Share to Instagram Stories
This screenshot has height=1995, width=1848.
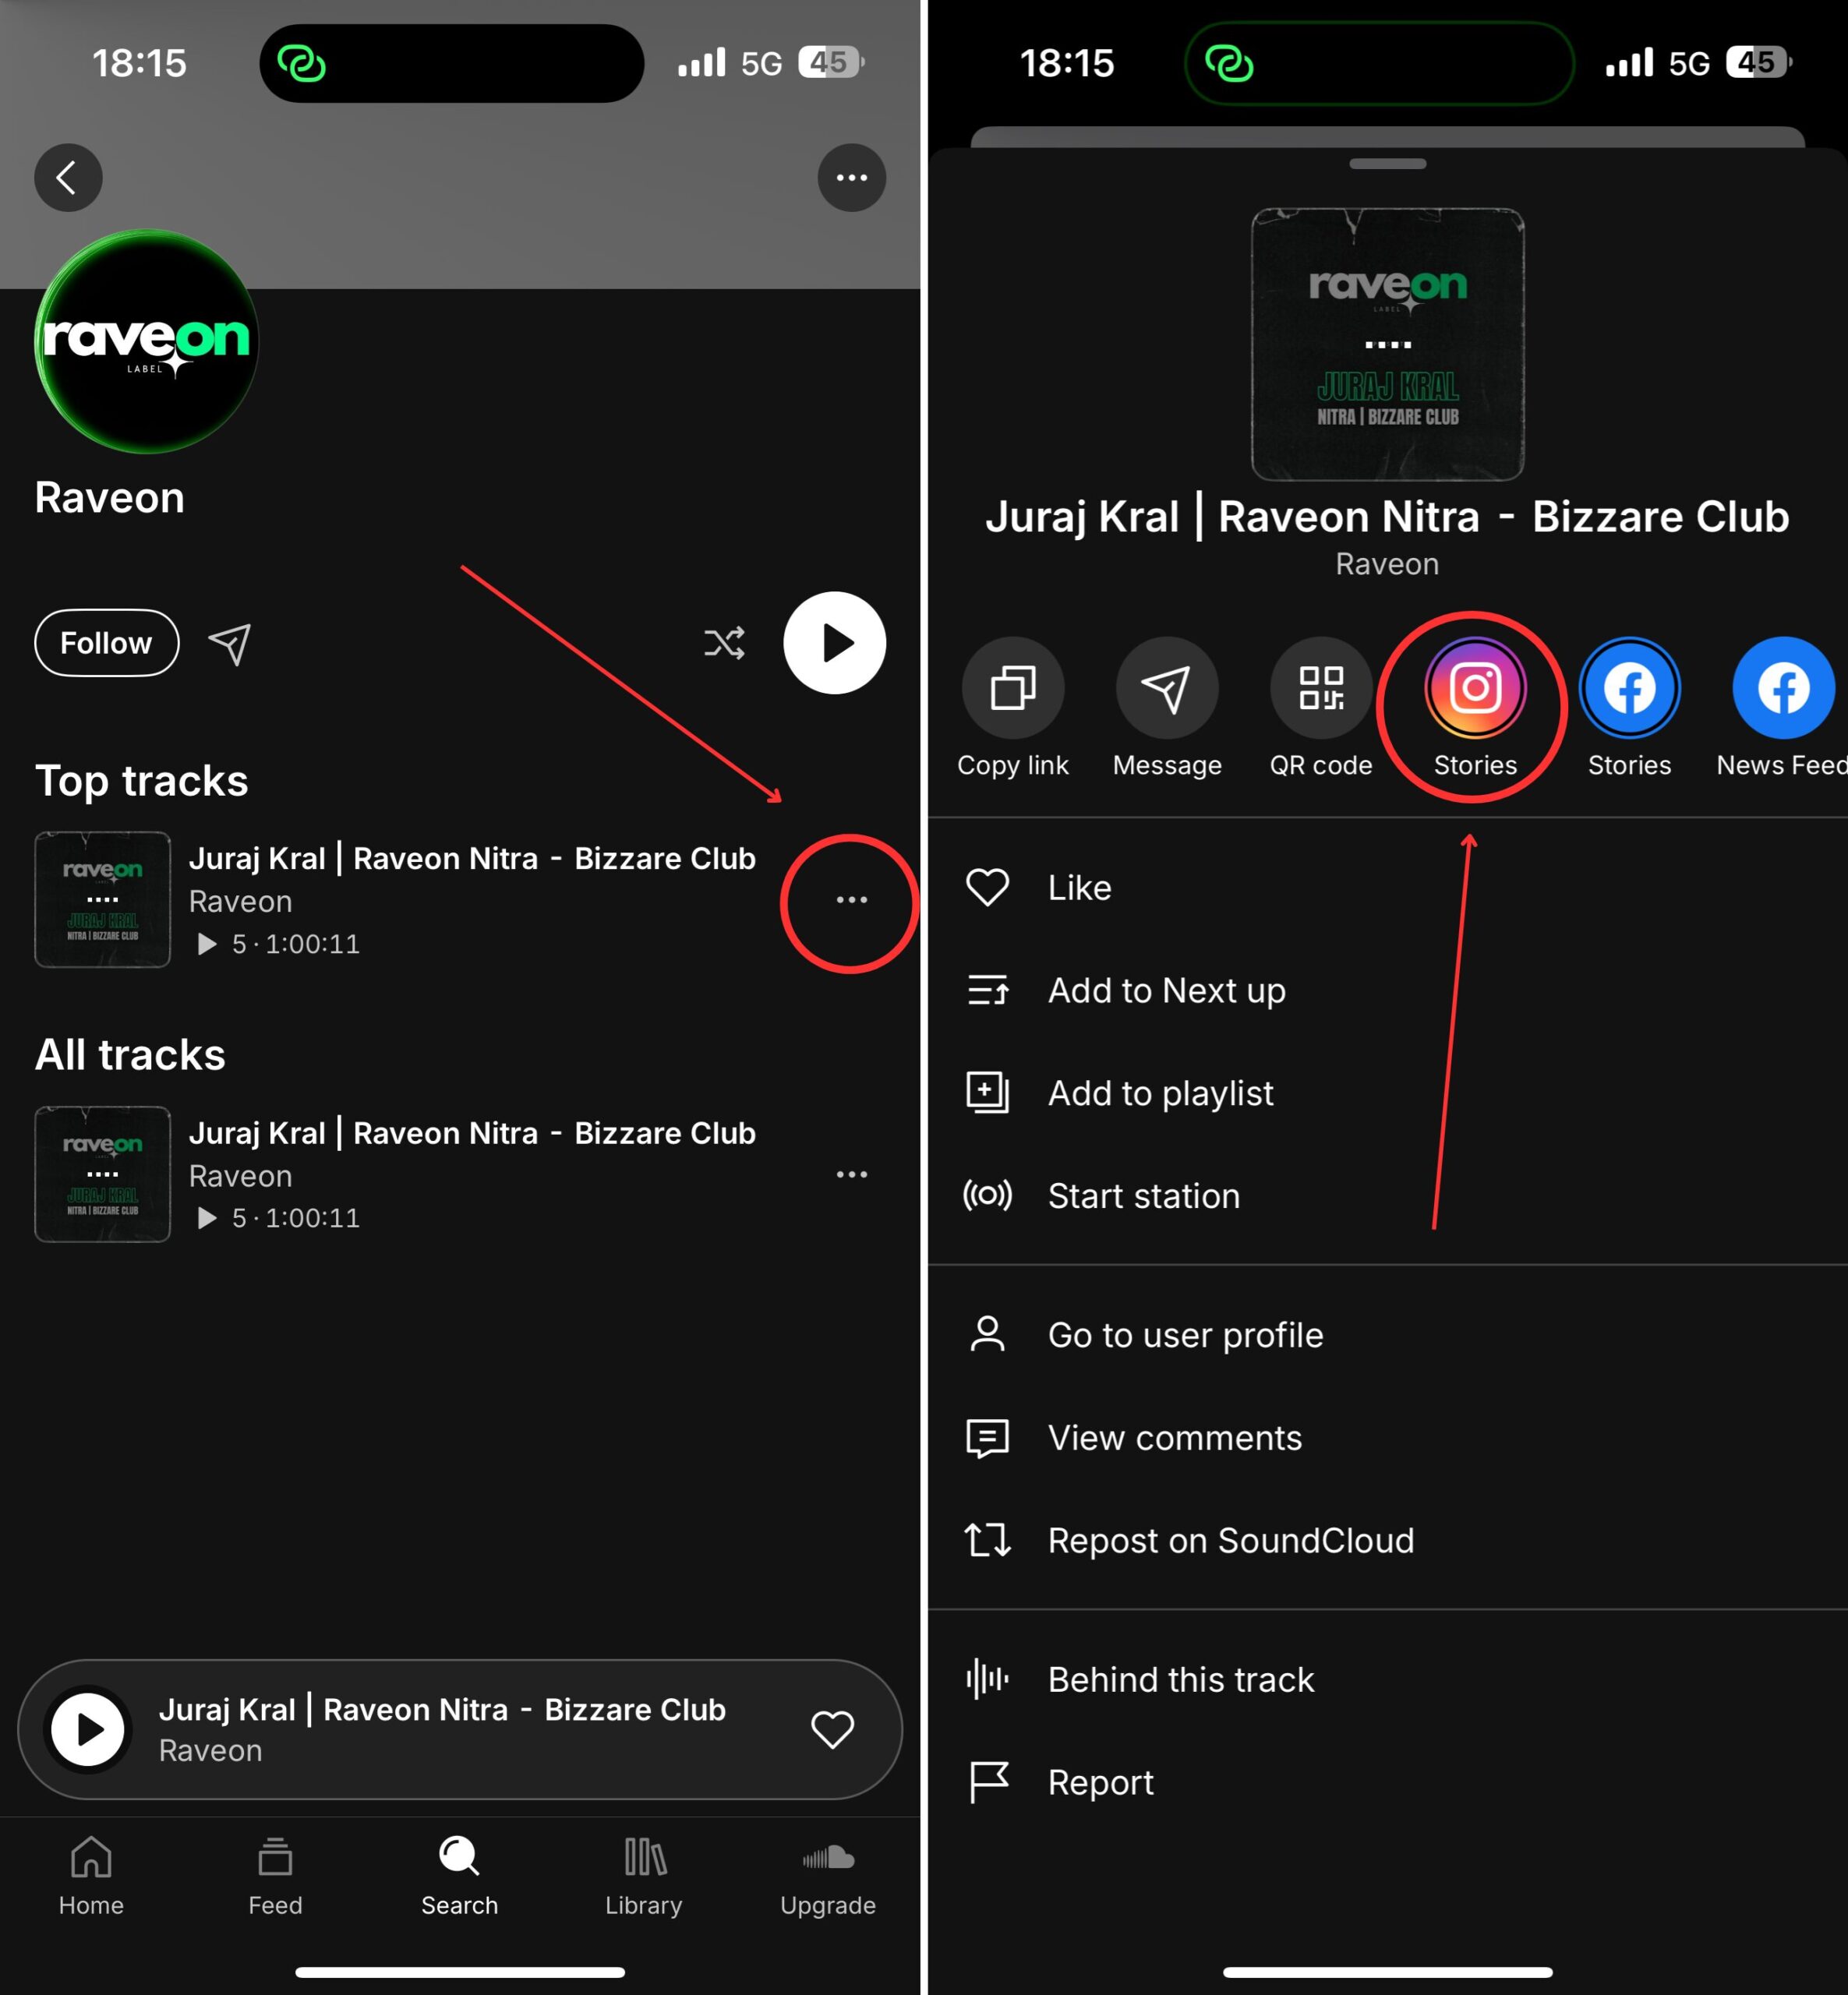tap(1475, 708)
